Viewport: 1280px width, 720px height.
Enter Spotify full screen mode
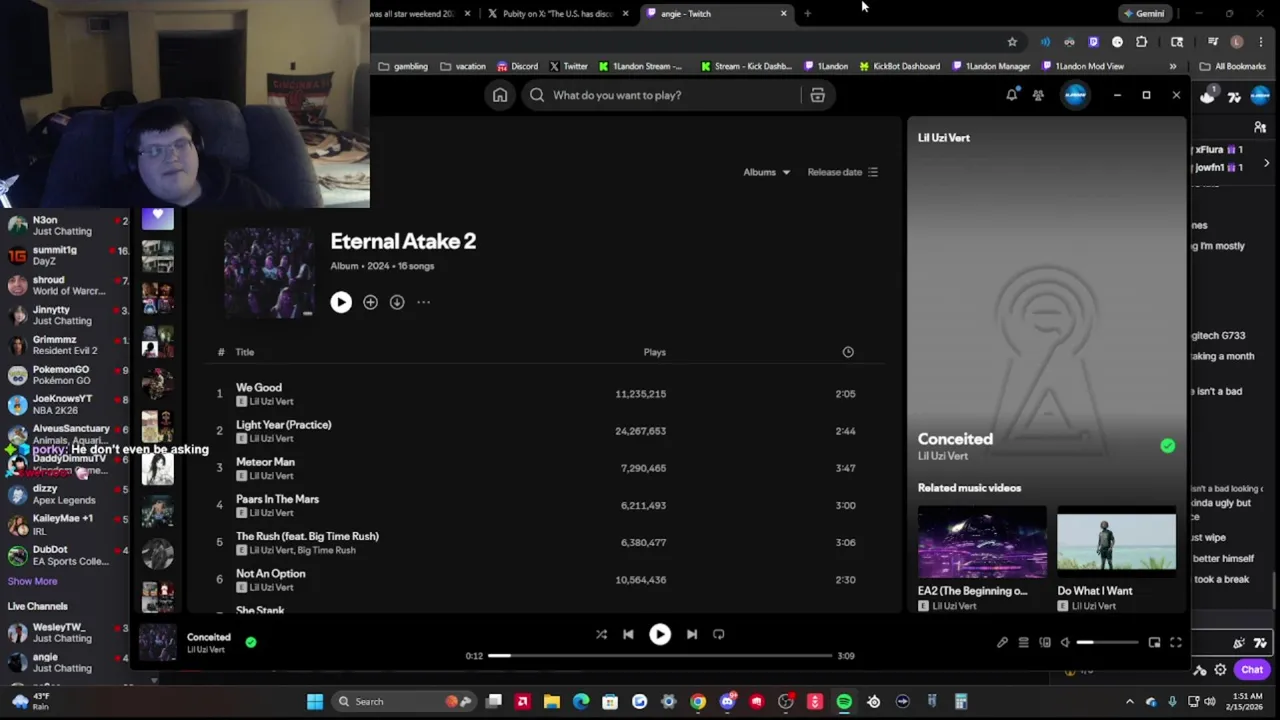(x=1176, y=642)
